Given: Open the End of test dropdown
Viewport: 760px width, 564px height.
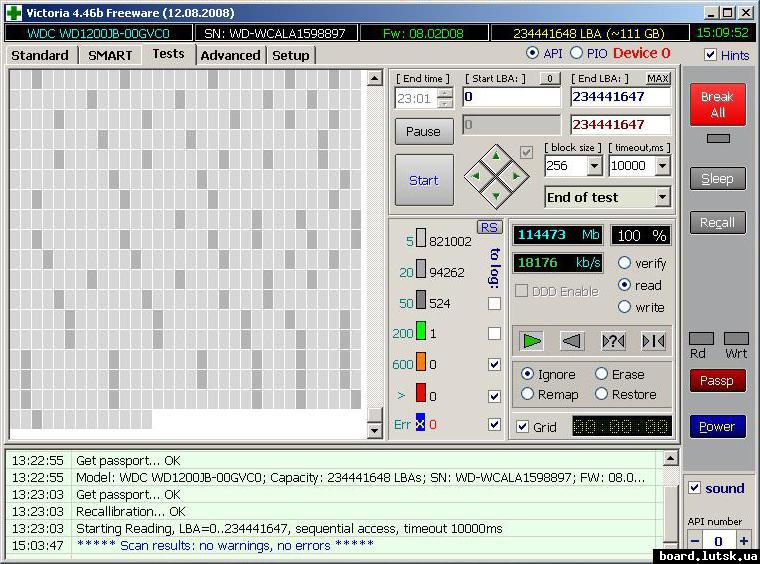Looking at the screenshot, I should tap(661, 198).
